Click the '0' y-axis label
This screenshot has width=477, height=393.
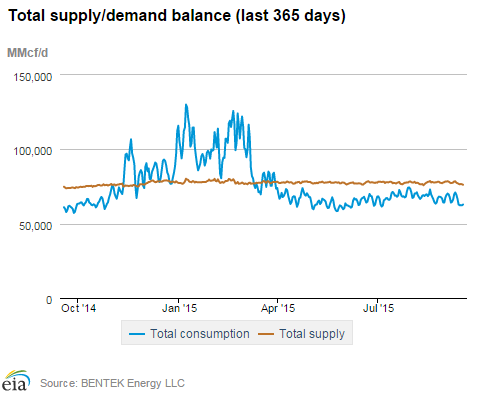coord(49,300)
